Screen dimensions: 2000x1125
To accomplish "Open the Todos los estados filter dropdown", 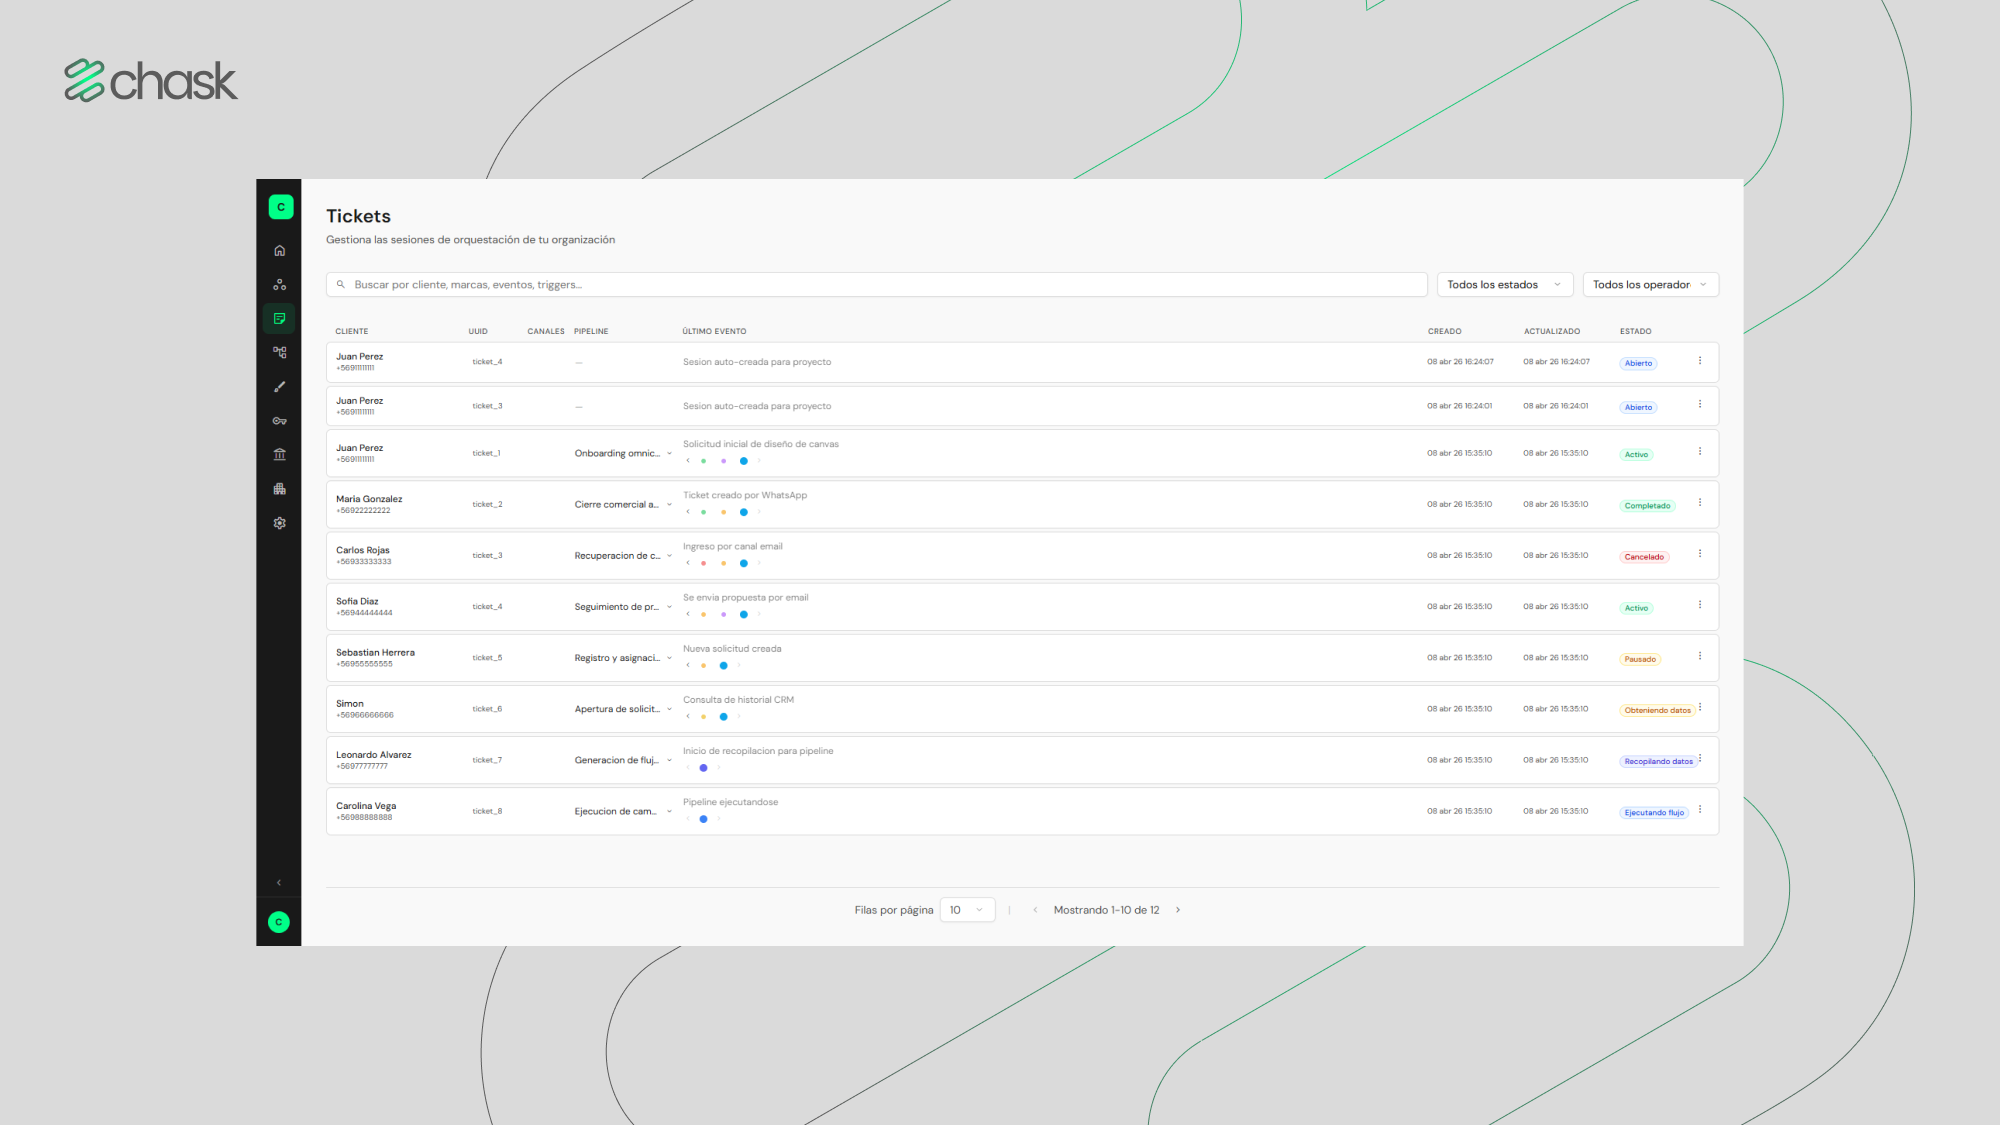I will (x=1505, y=285).
